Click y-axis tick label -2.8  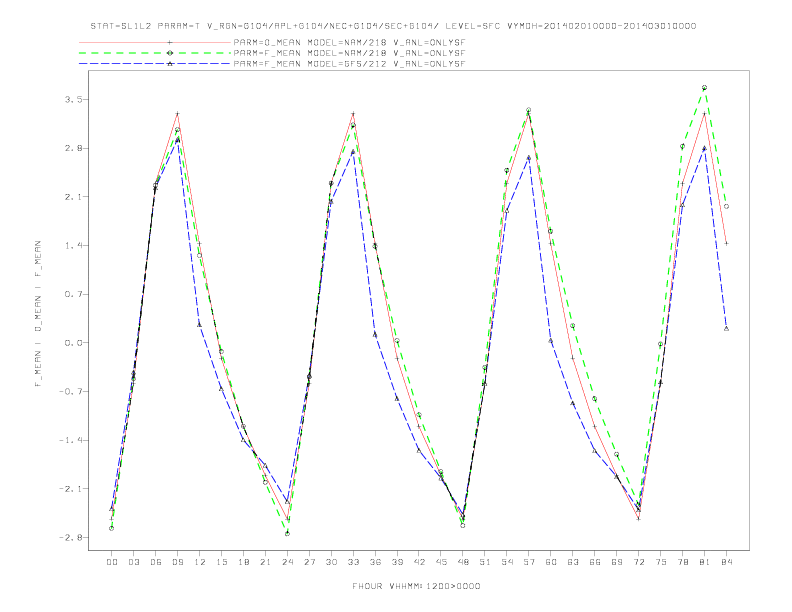pos(70,538)
